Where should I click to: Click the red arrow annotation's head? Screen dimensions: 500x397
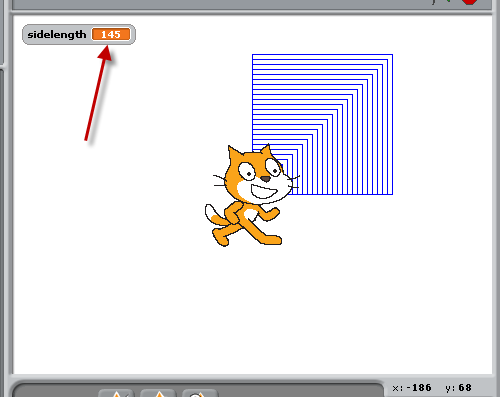(x=105, y=53)
